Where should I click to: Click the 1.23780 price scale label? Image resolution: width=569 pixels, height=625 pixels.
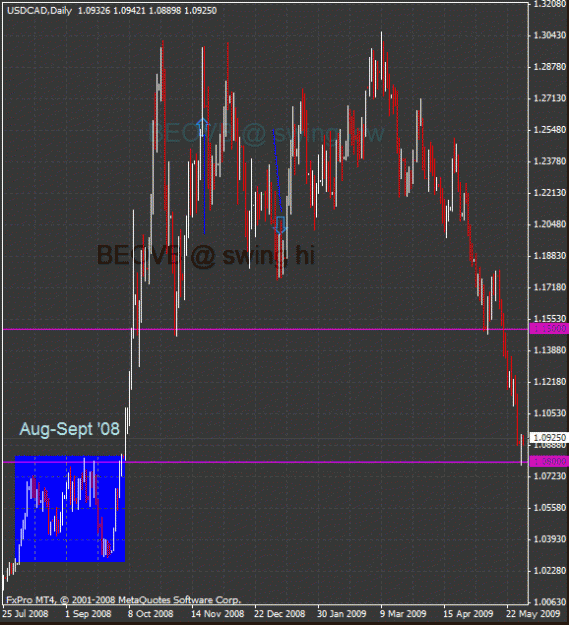click(x=549, y=161)
